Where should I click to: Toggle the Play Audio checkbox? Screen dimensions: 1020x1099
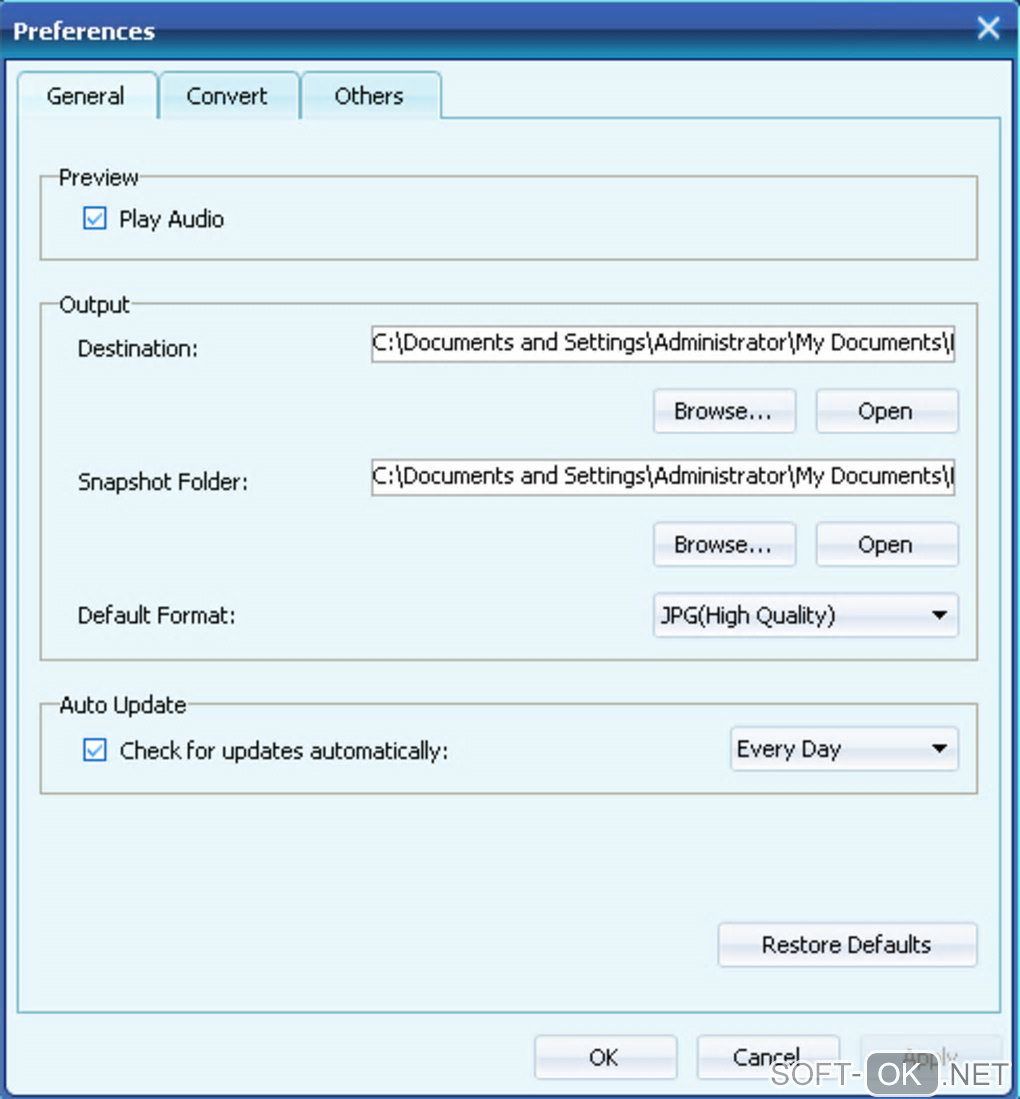[95, 219]
